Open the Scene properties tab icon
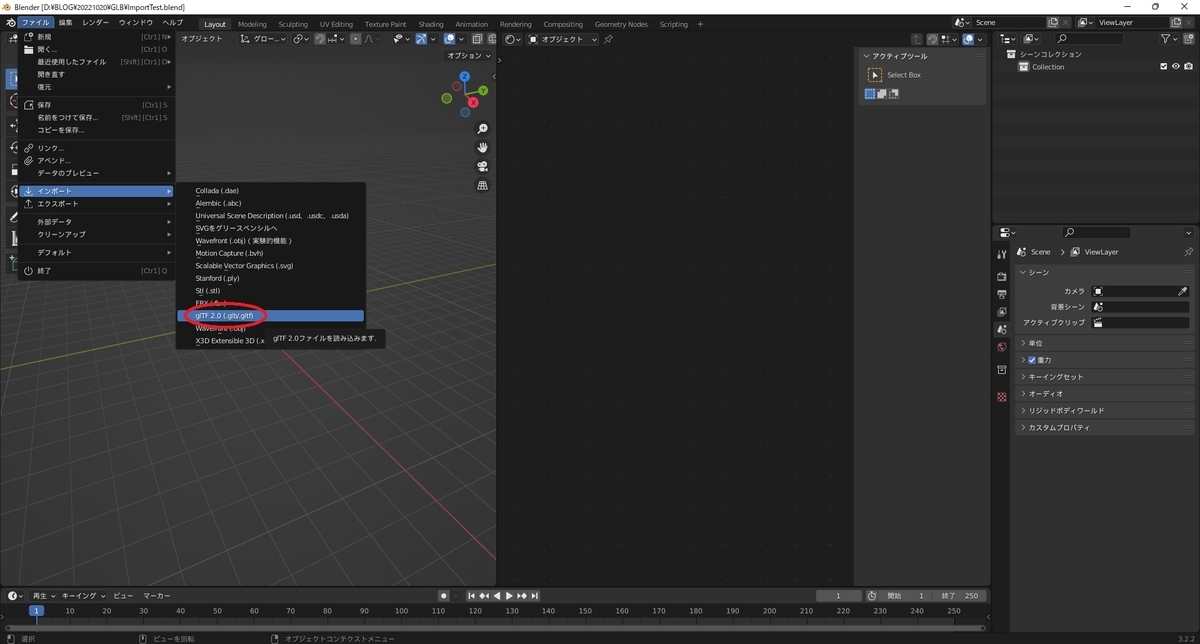This screenshot has width=1200, height=644. (x=1001, y=329)
